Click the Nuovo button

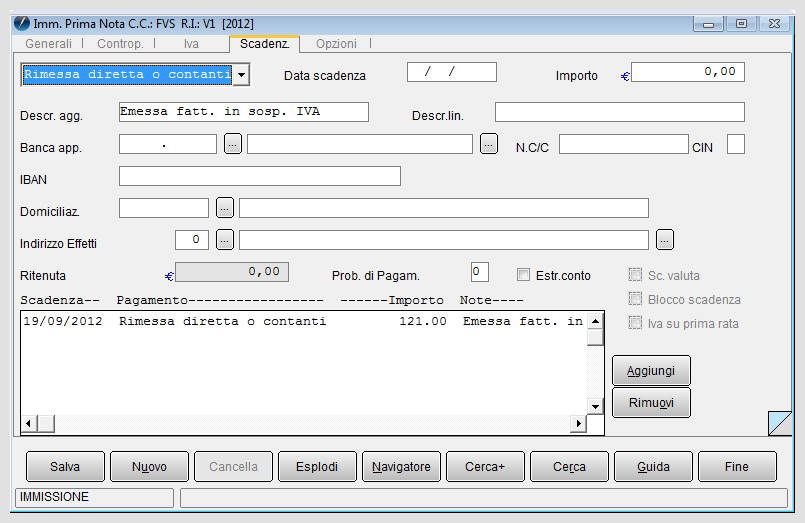(149, 467)
